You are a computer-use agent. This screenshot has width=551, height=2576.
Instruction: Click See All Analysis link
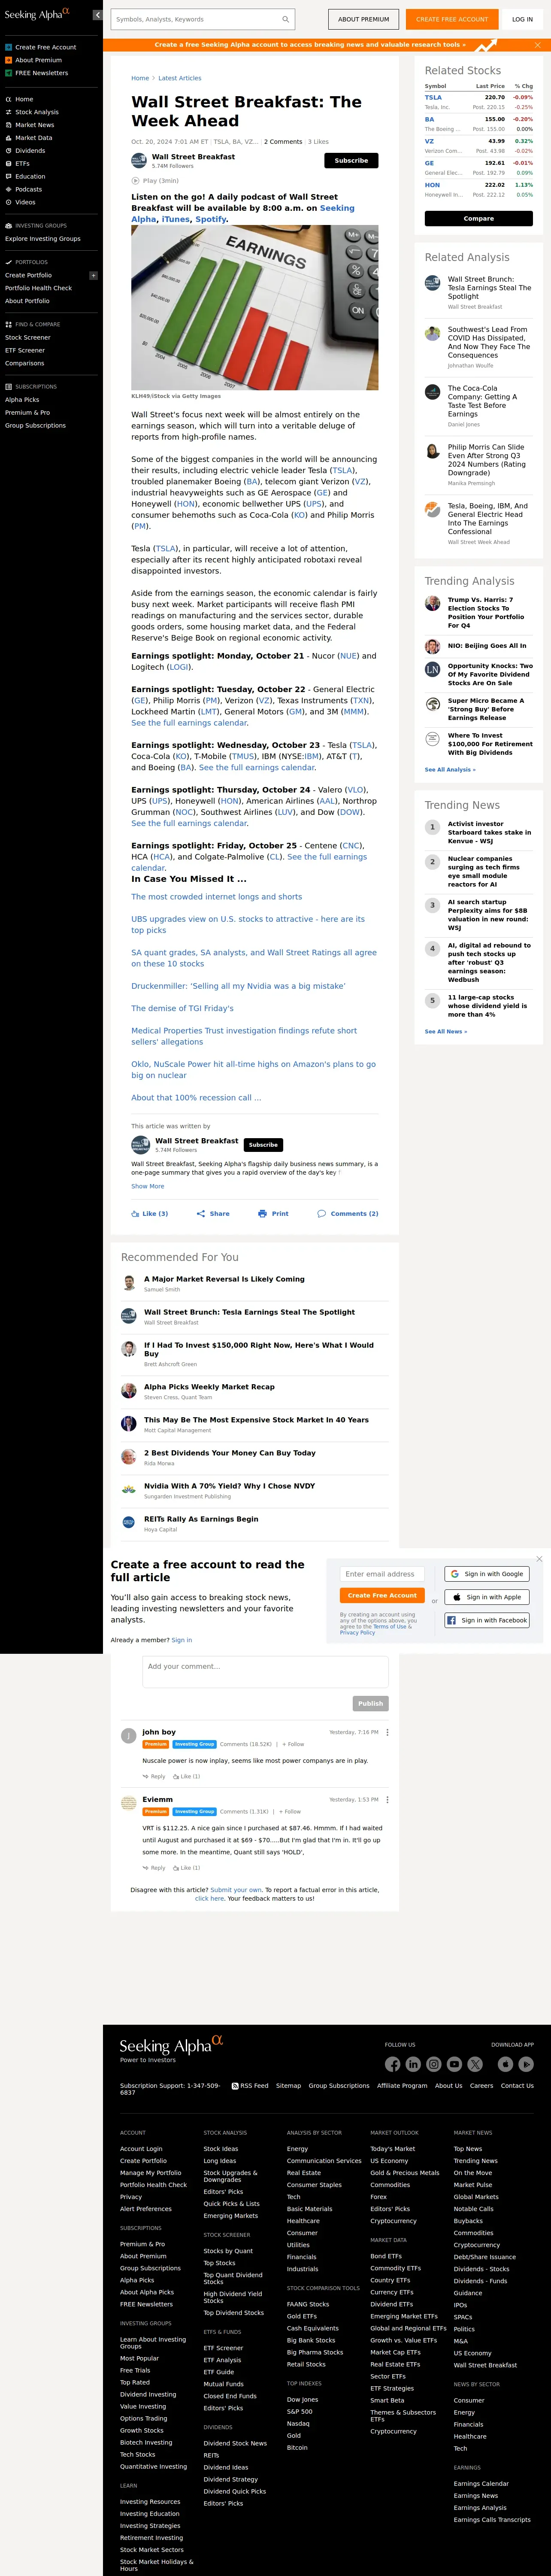tap(450, 769)
